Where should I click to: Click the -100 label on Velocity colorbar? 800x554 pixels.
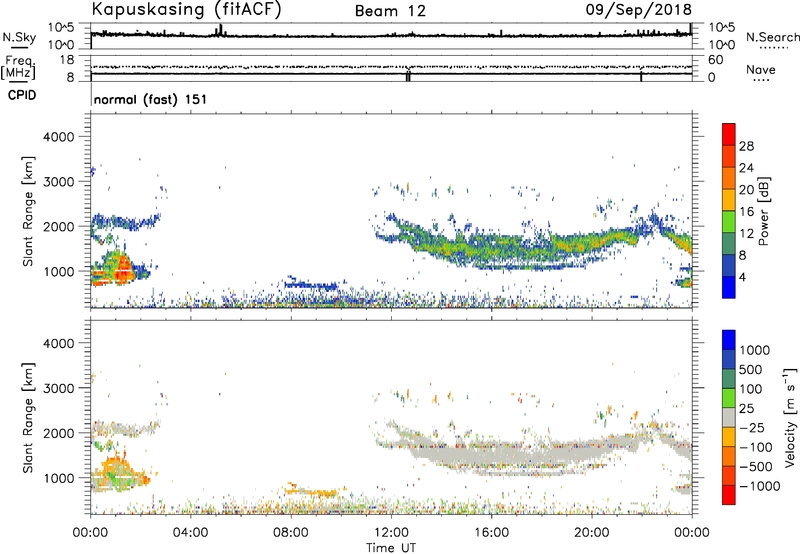[756, 447]
